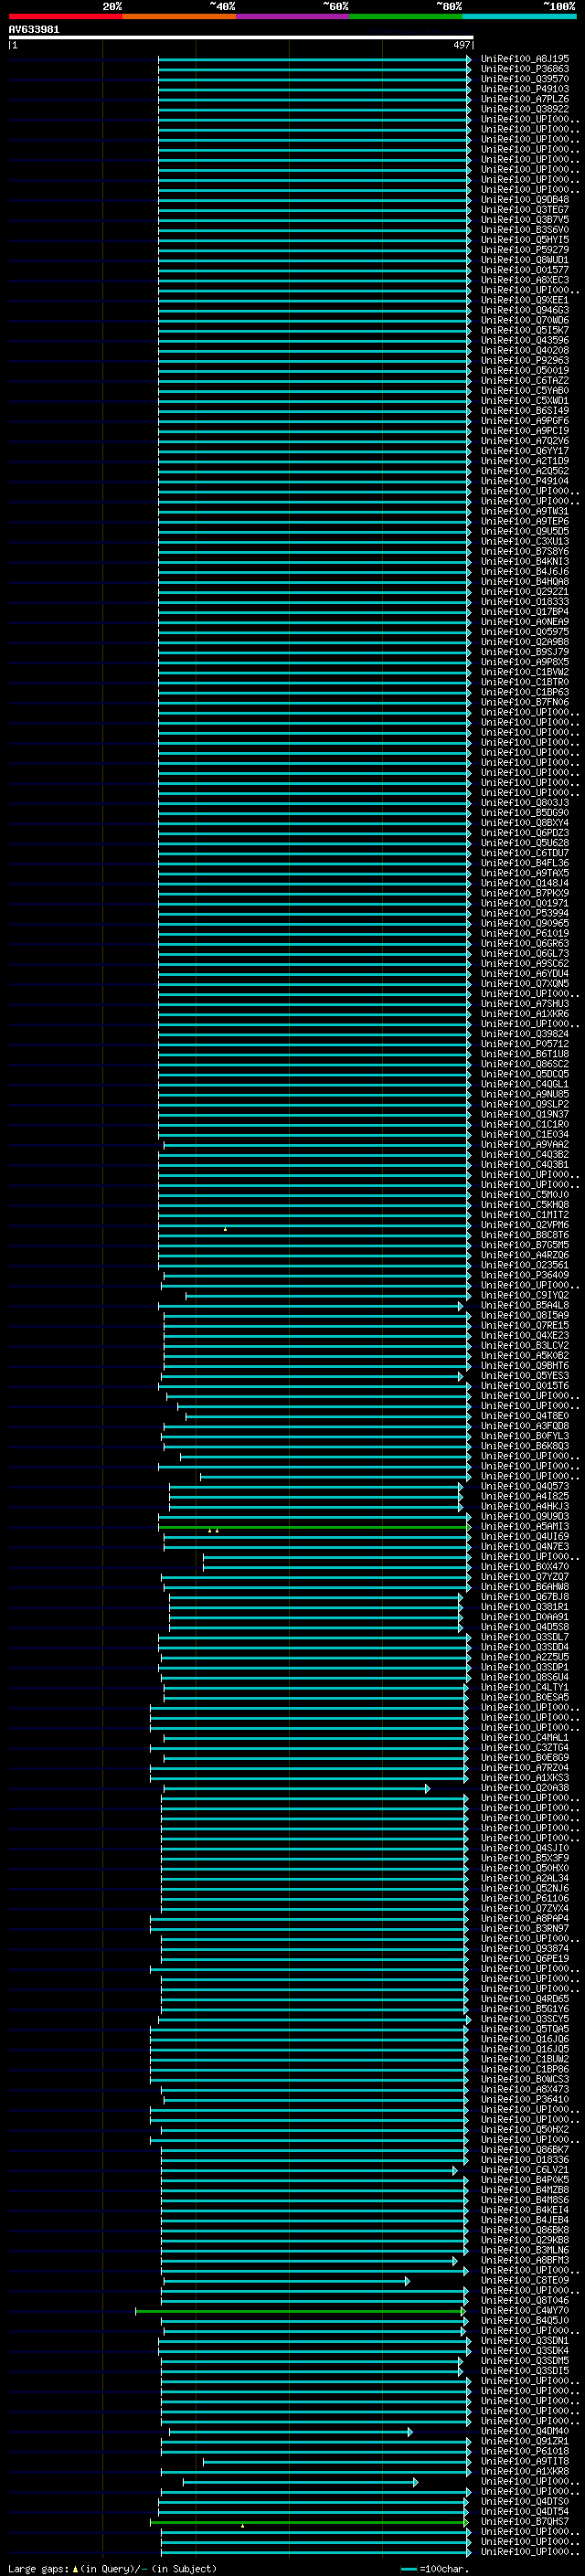Click the UniRef100_Q4DTS0 hit label
The height and width of the screenshot is (2576, 585).
click(x=524, y=2502)
